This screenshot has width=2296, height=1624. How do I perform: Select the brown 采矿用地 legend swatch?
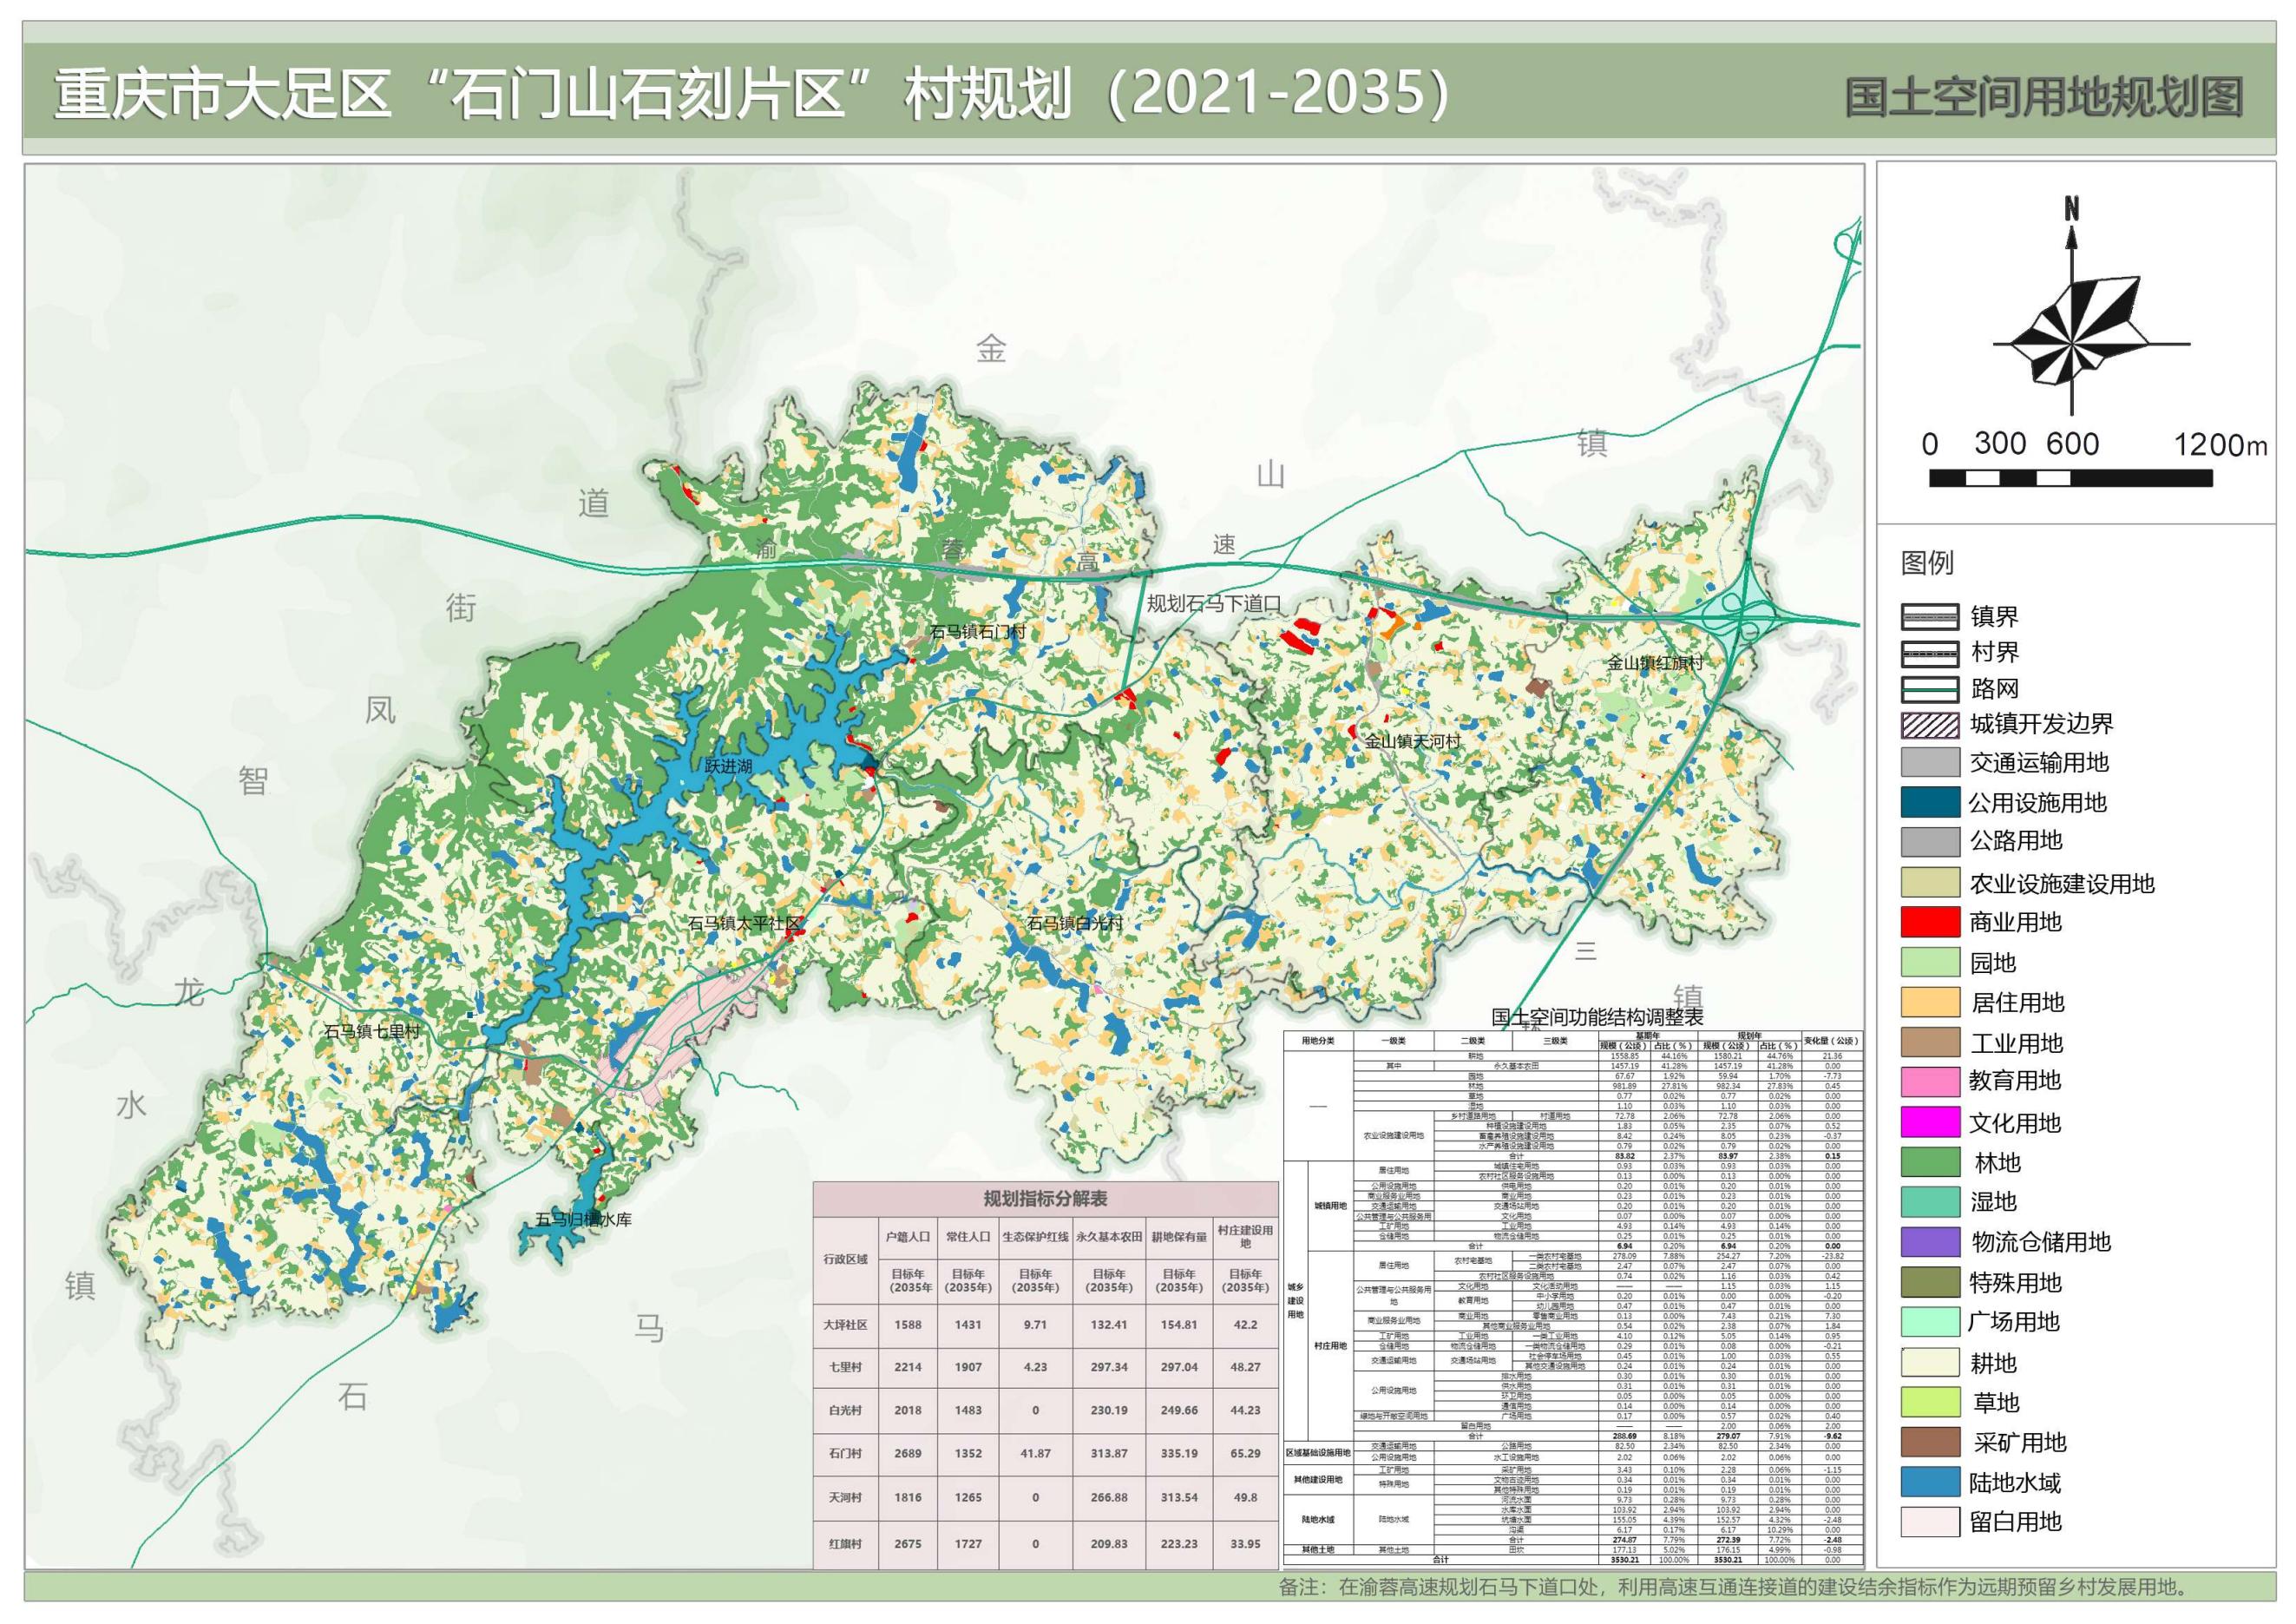point(1930,1442)
